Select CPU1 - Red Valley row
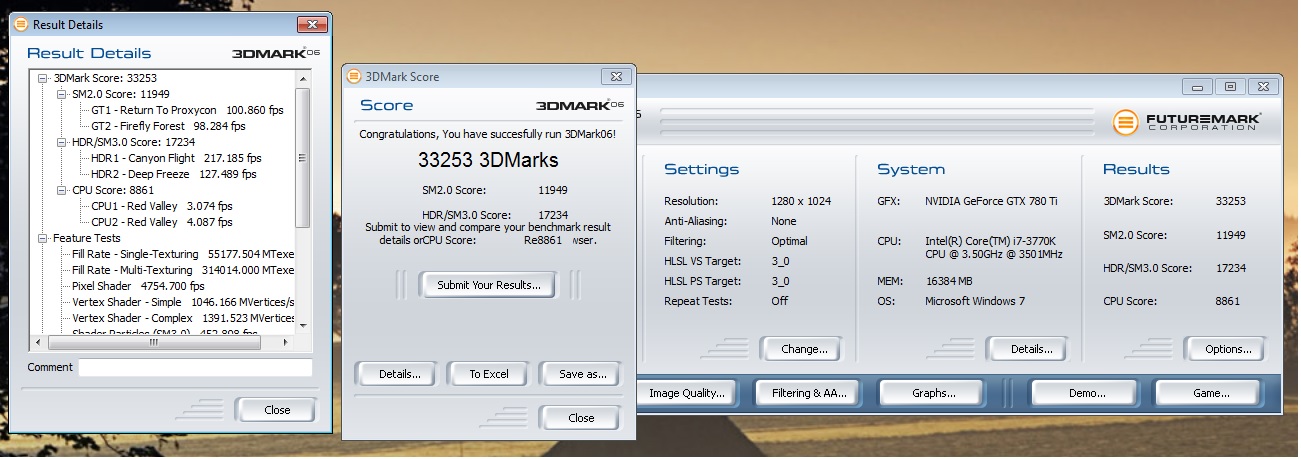 point(162,206)
